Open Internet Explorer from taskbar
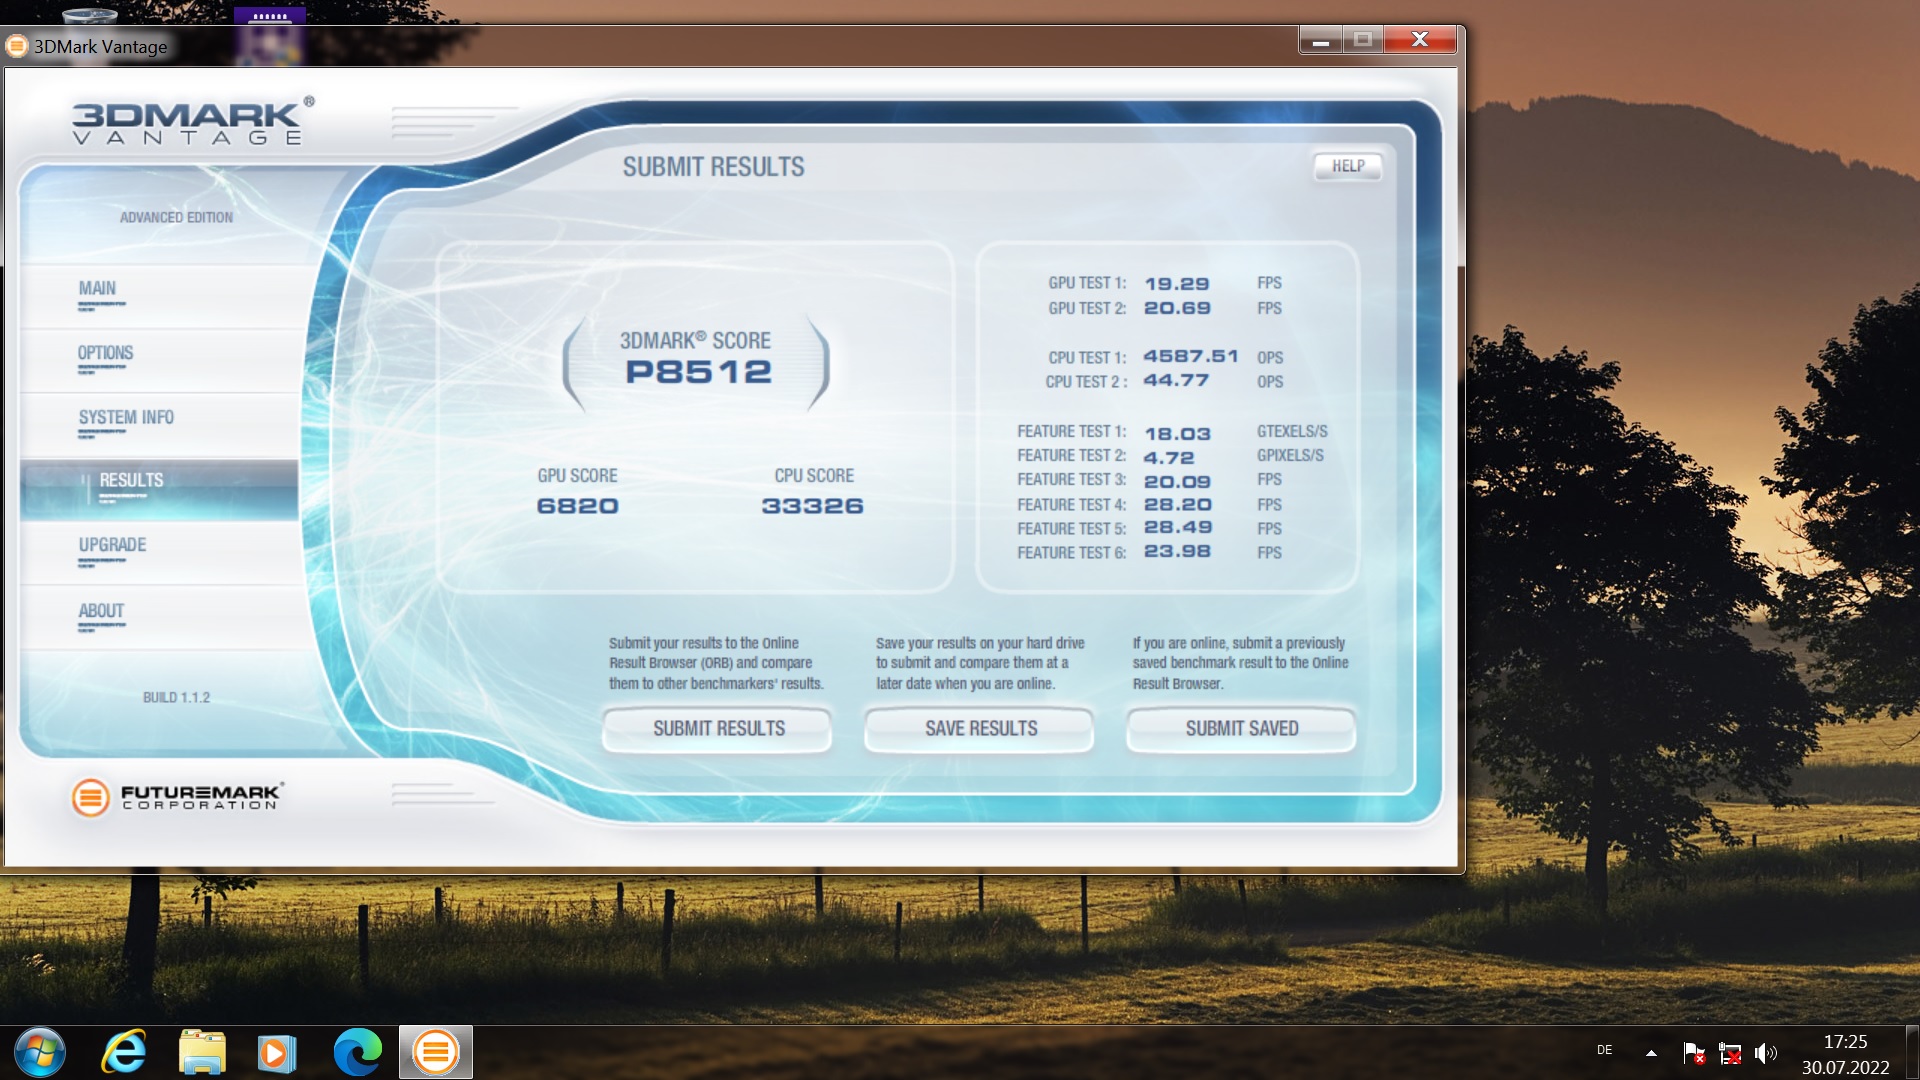Viewport: 1920px width, 1080px height. click(124, 1052)
